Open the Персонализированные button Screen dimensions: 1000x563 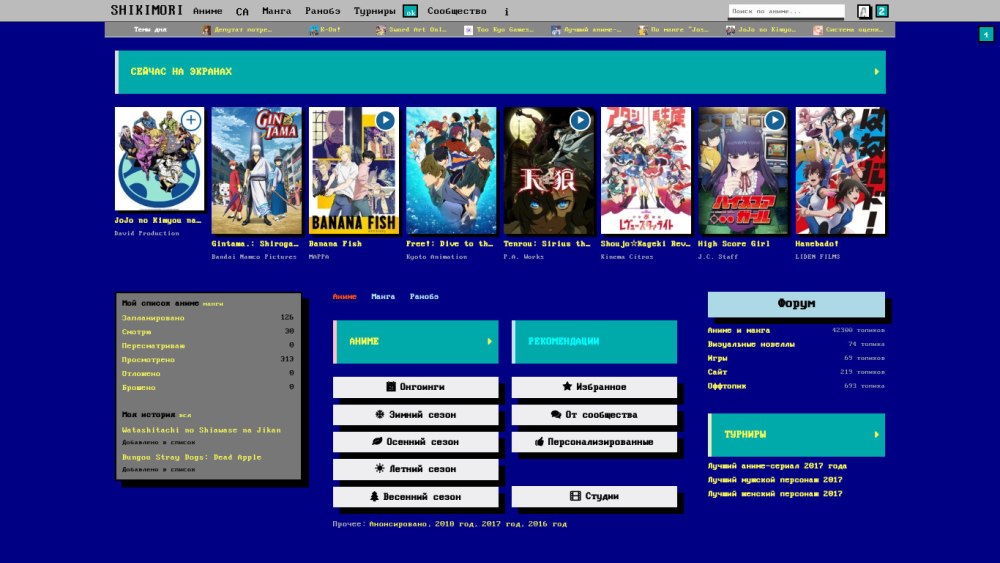pyautogui.click(x=594, y=441)
